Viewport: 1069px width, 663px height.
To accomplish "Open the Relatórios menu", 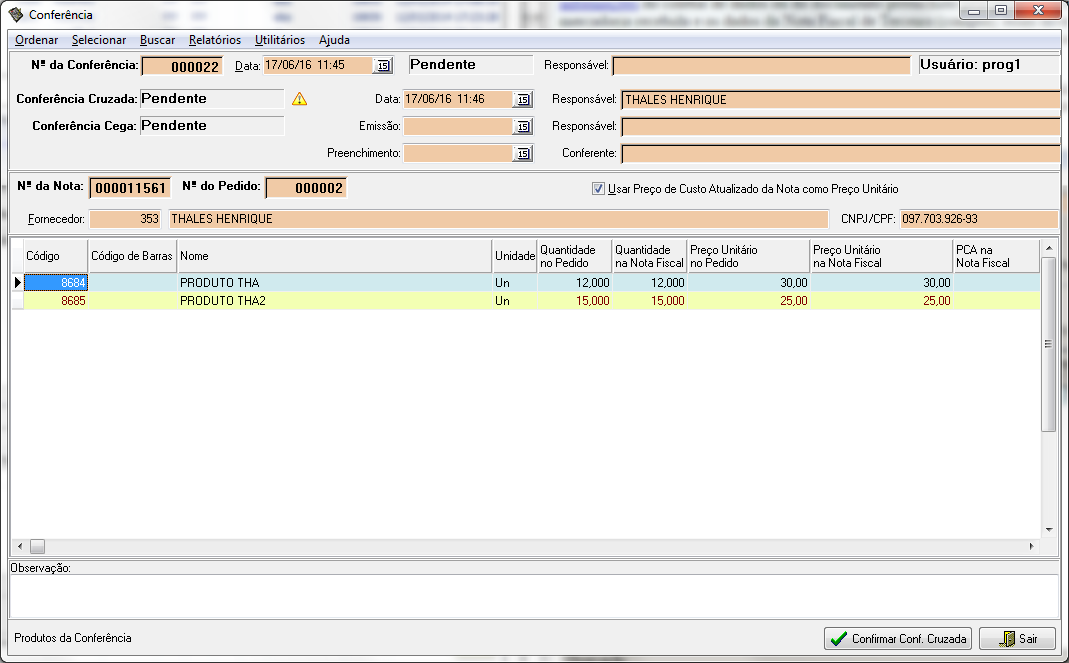I will pos(215,40).
